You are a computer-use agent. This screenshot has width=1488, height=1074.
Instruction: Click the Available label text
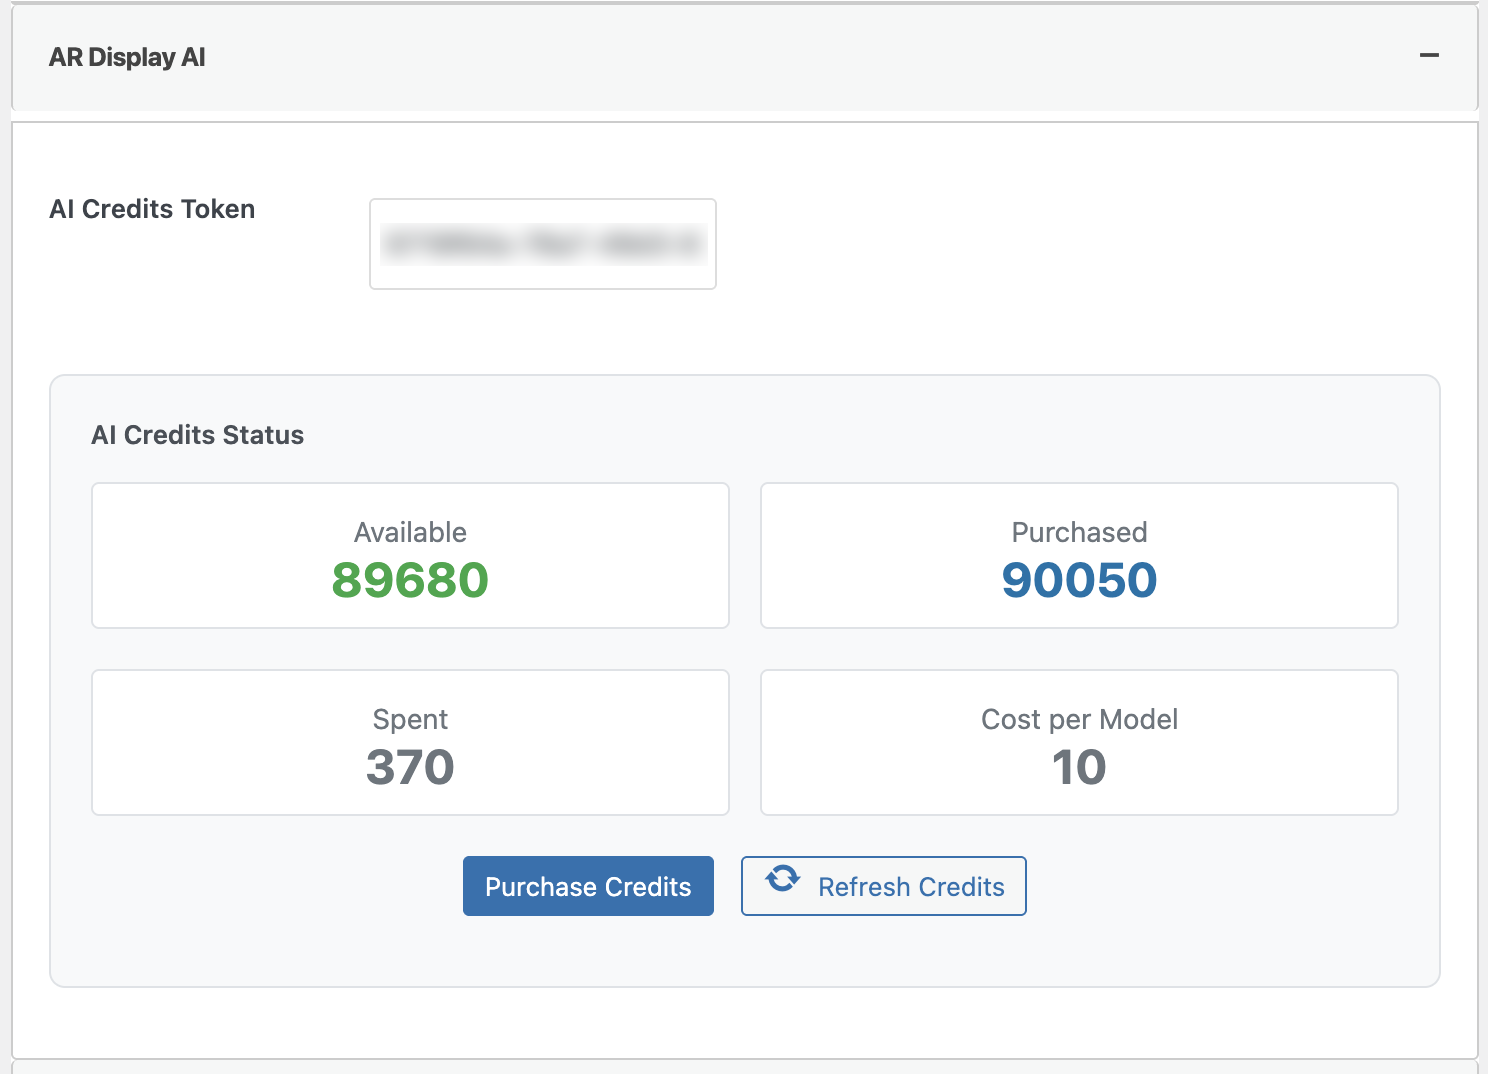410,532
